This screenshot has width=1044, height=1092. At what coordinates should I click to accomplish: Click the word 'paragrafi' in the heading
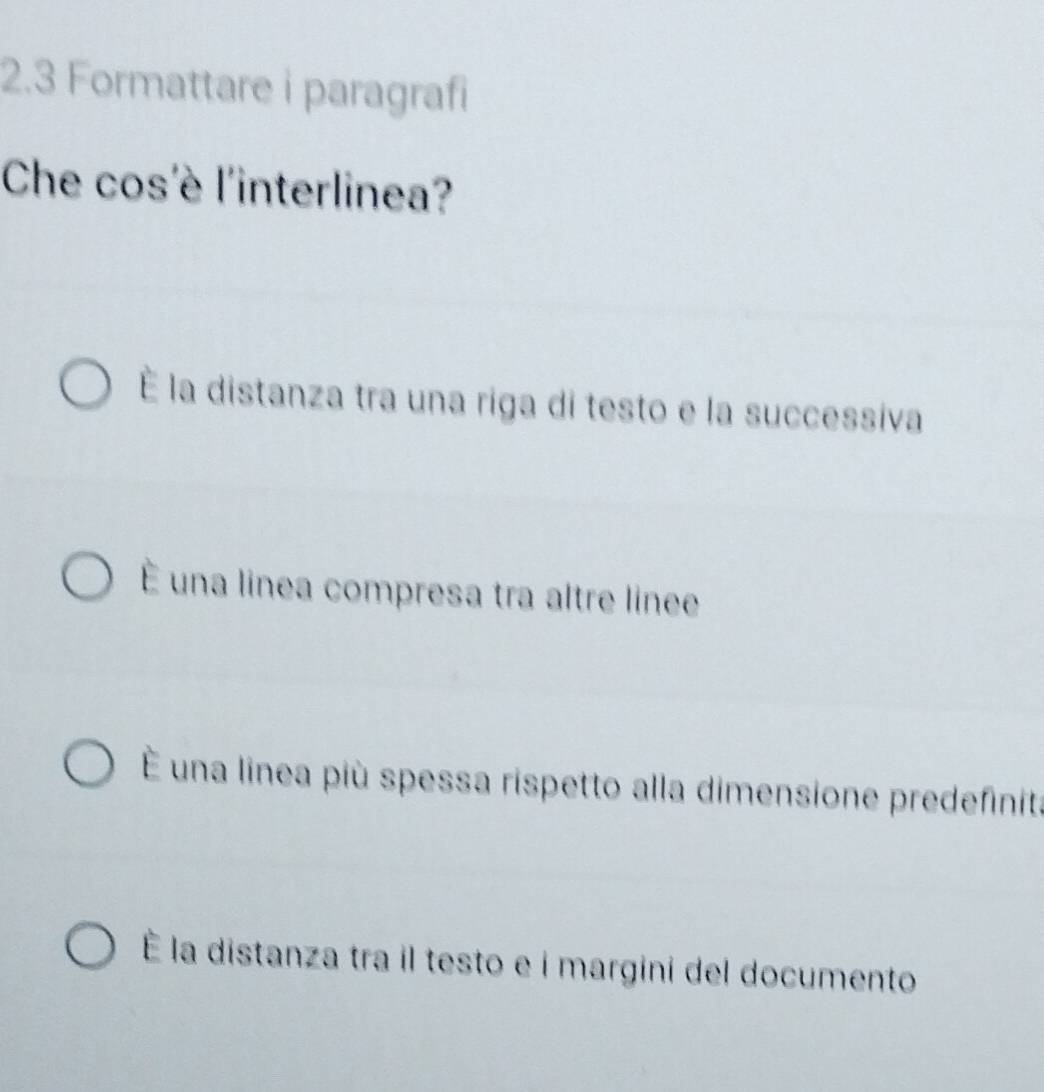[385, 95]
